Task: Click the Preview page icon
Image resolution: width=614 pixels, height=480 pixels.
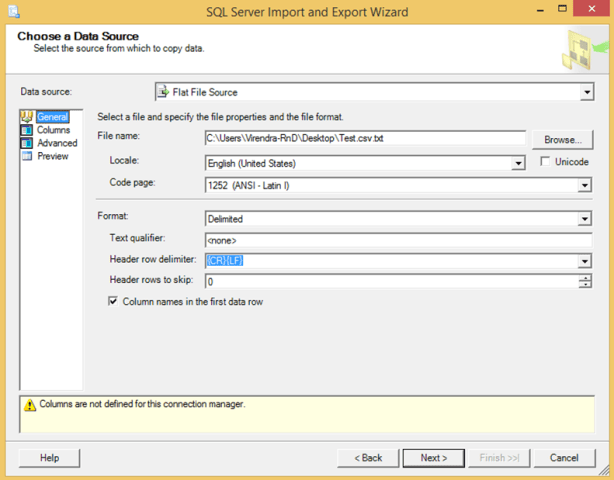Action: [27, 156]
